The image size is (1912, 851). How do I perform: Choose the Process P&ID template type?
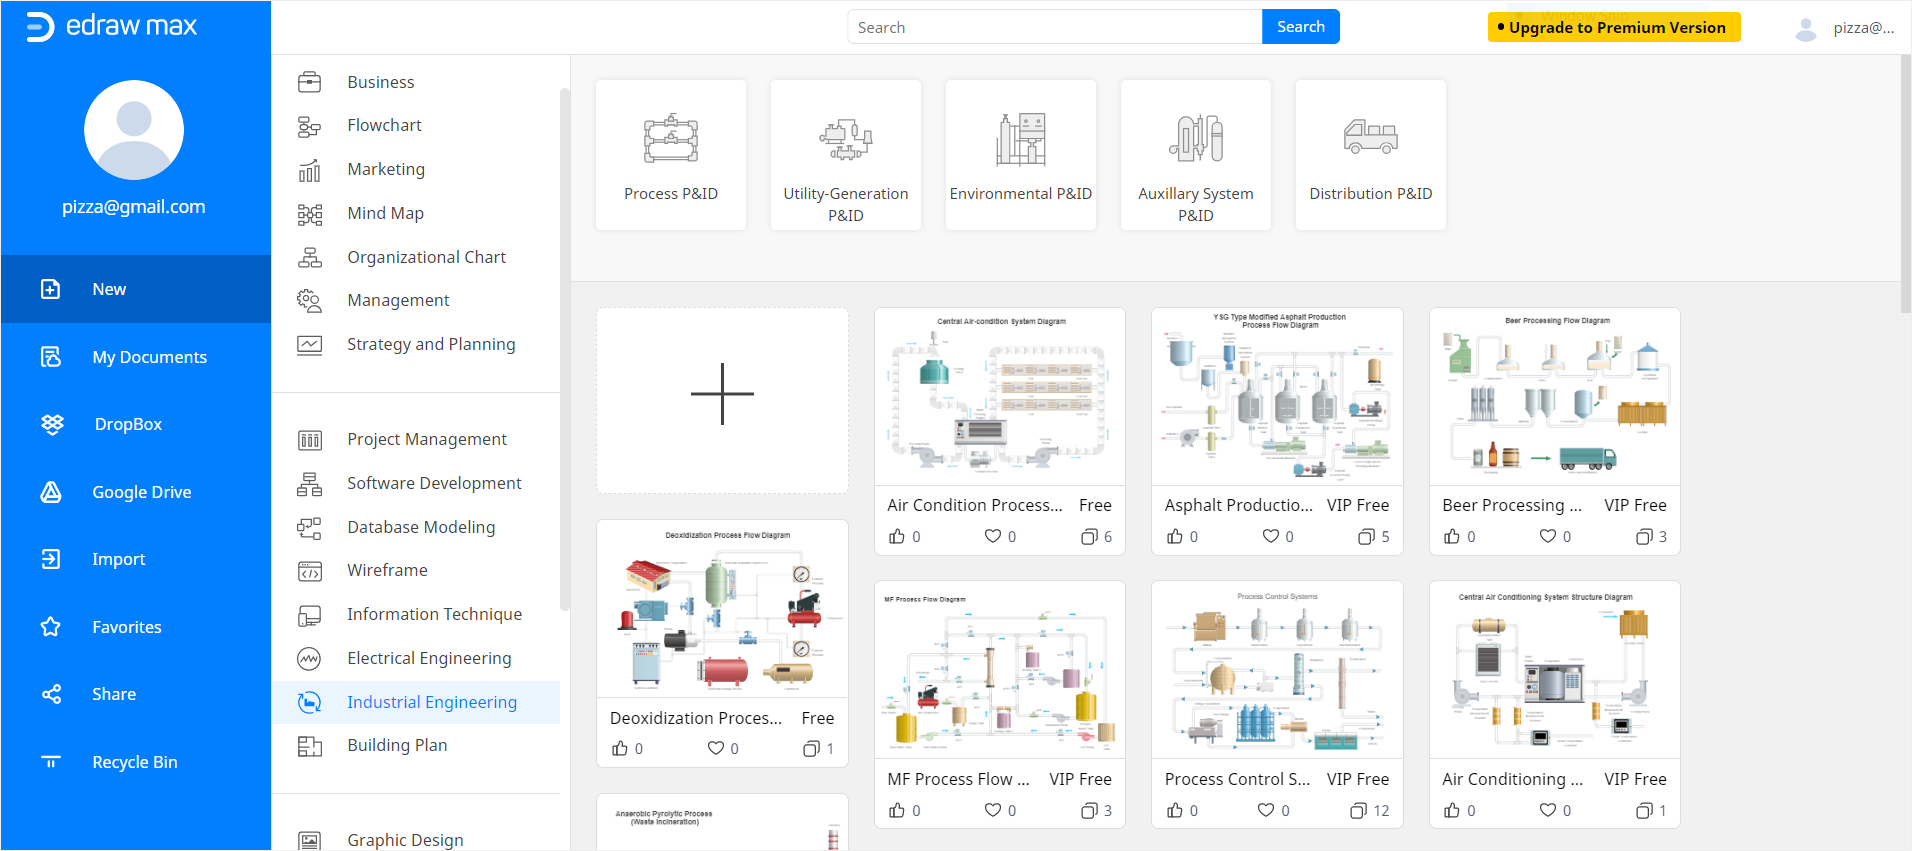click(x=671, y=155)
